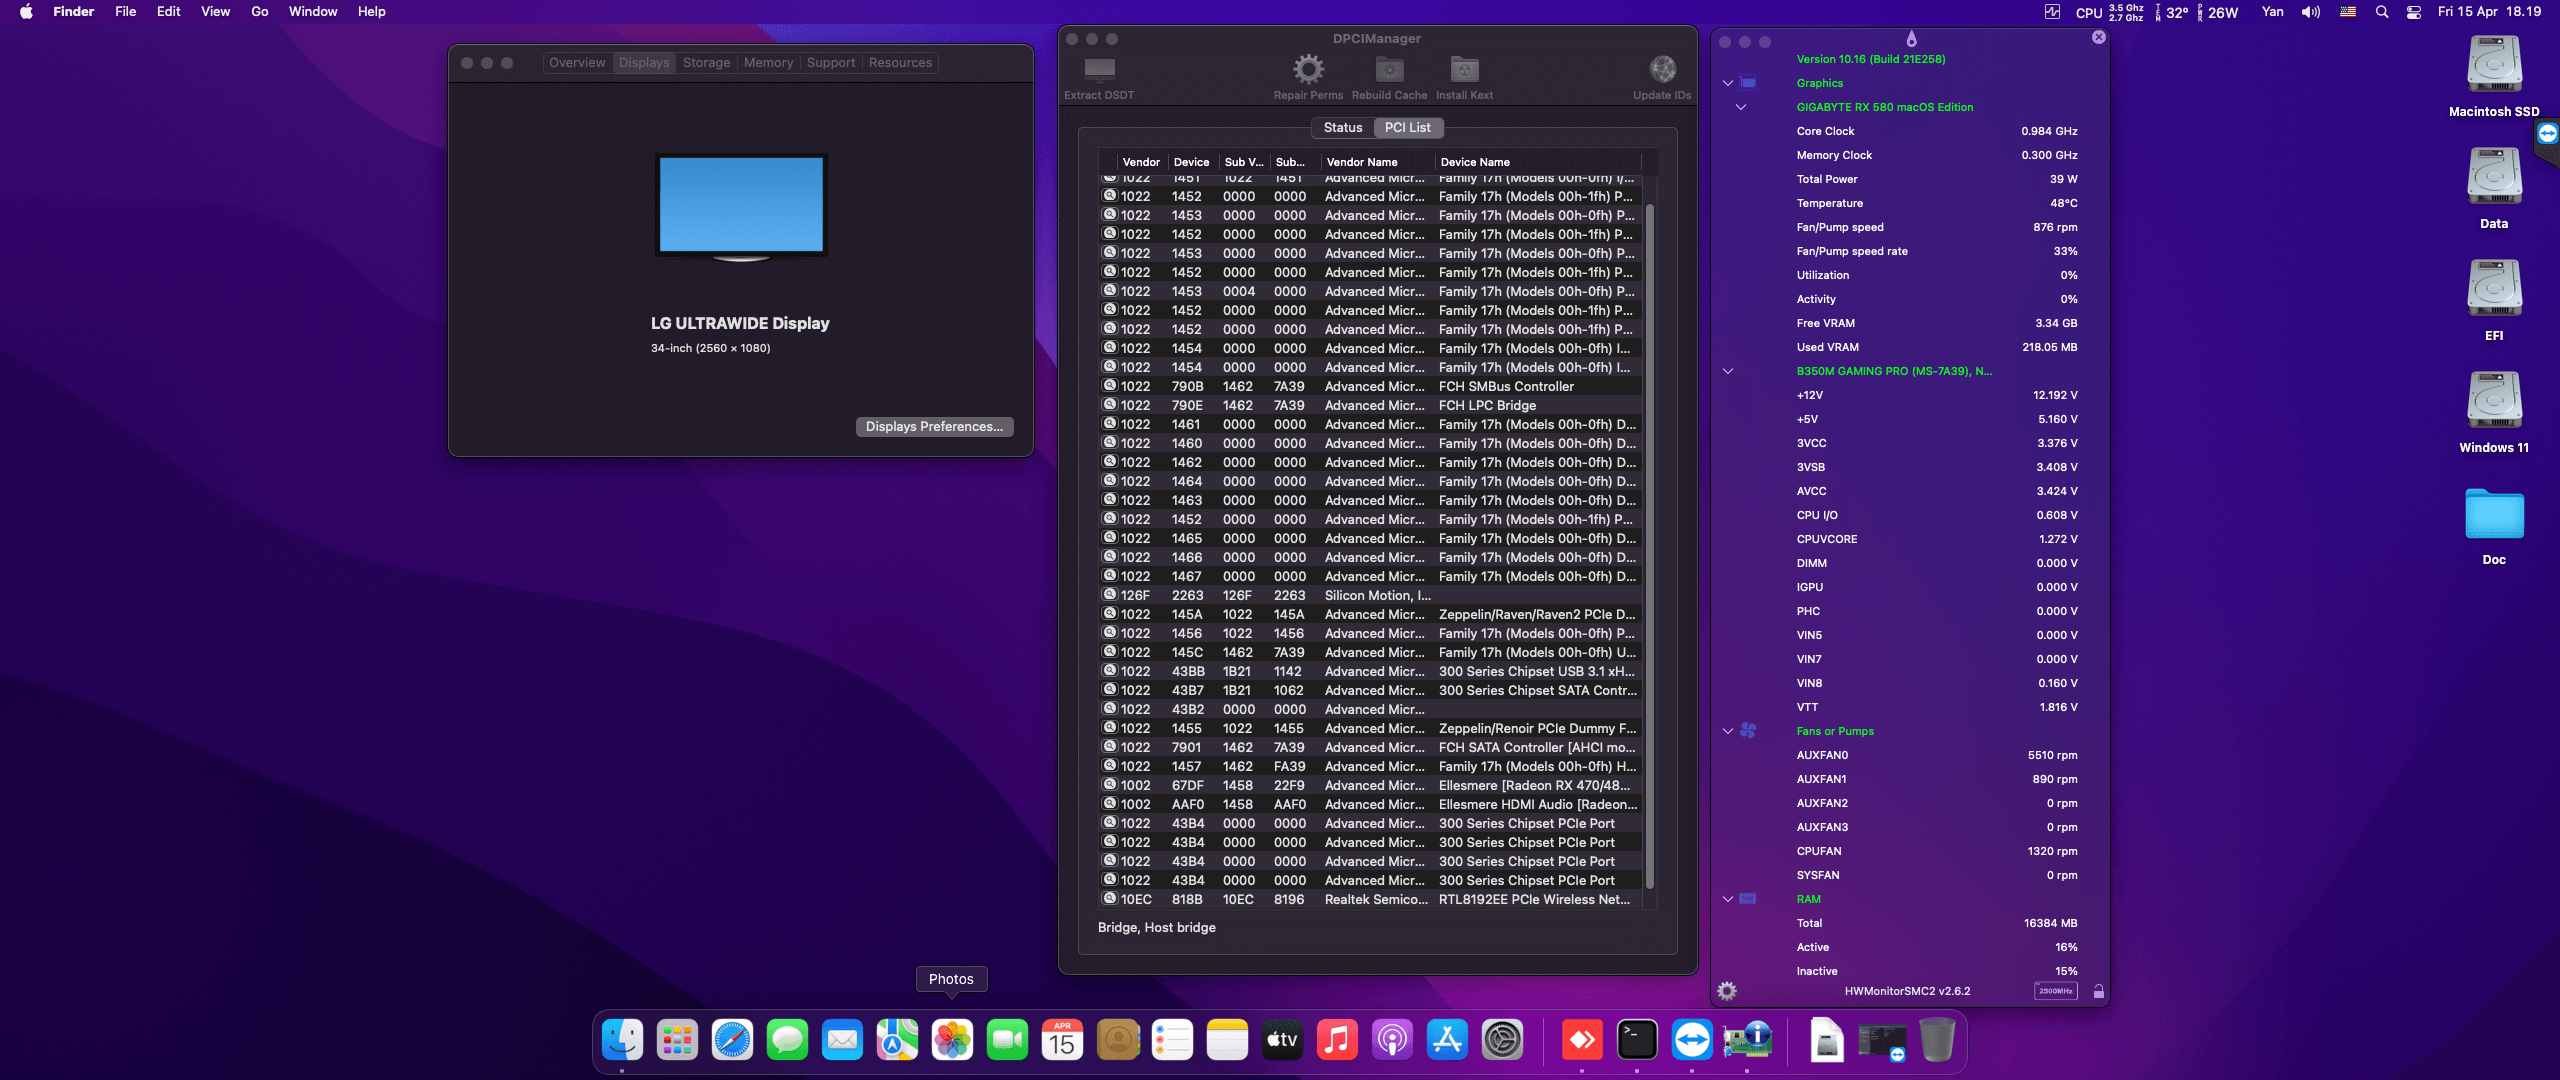
Task: Open the Overview tab in About This Mac
Action: click(577, 62)
